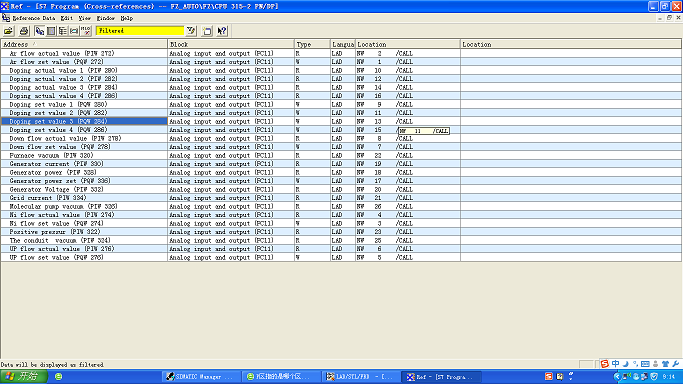The image size is (683, 384).
Task: Click the Open reference data toolbar icon
Action: 8,31
